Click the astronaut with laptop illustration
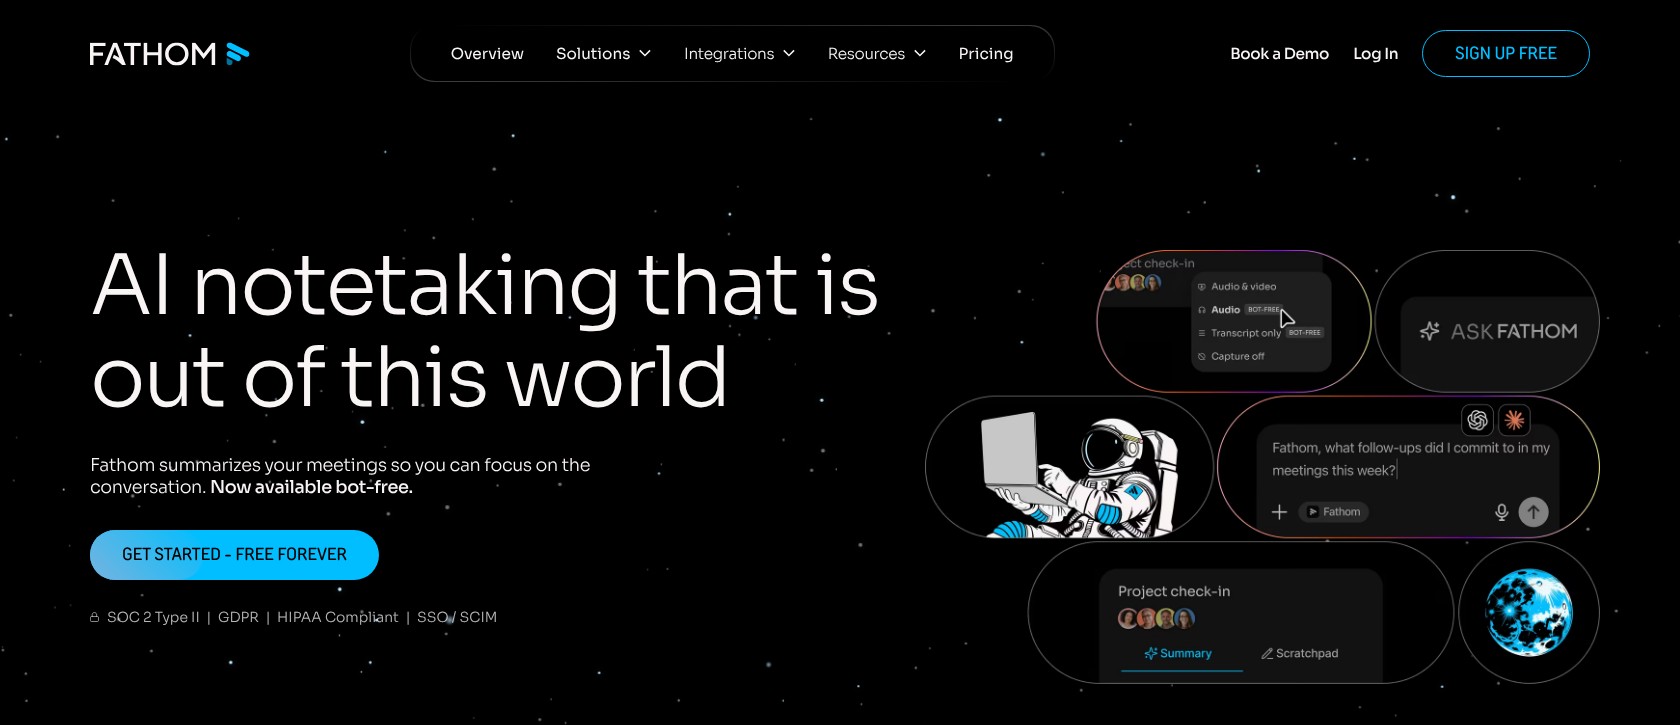Image resolution: width=1680 pixels, height=725 pixels. [x=1080, y=475]
